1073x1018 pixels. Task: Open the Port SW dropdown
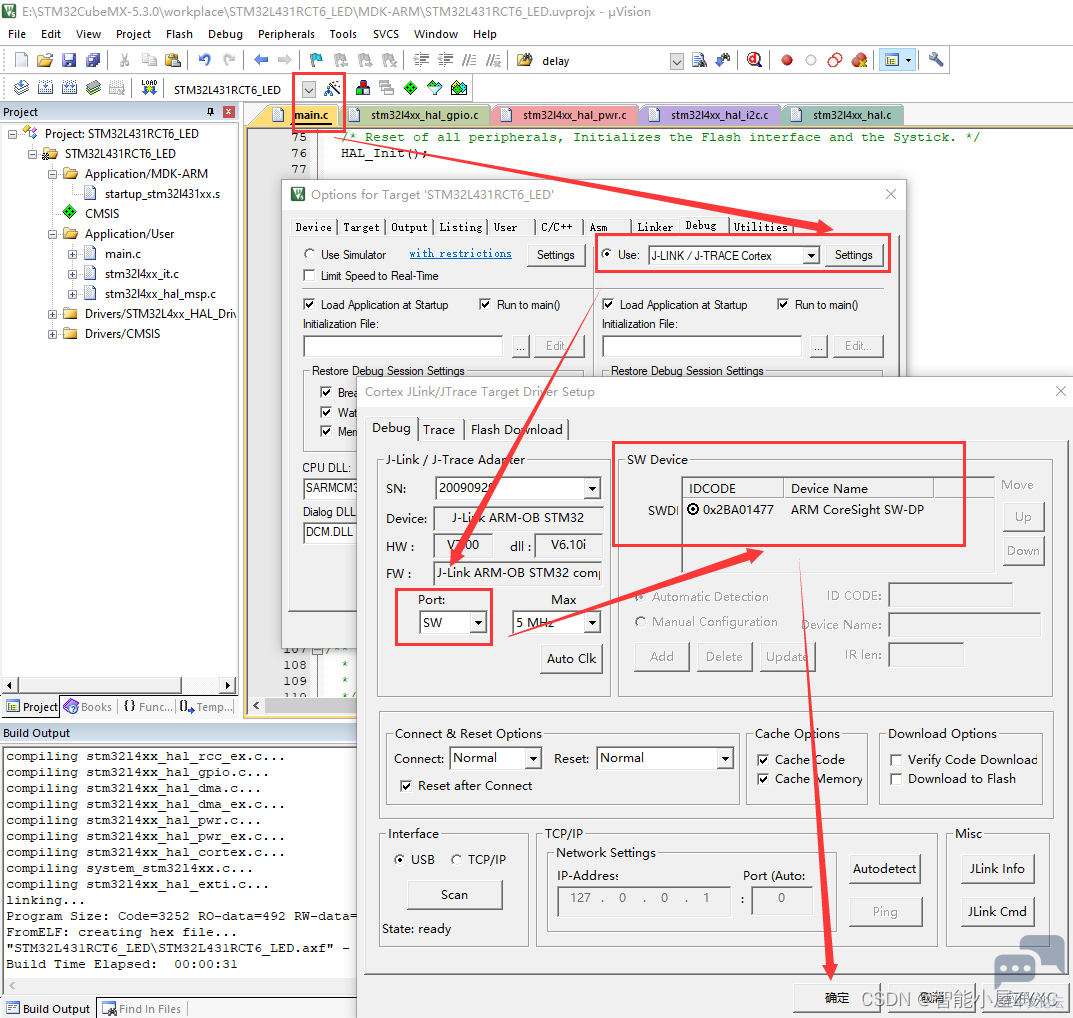click(478, 623)
